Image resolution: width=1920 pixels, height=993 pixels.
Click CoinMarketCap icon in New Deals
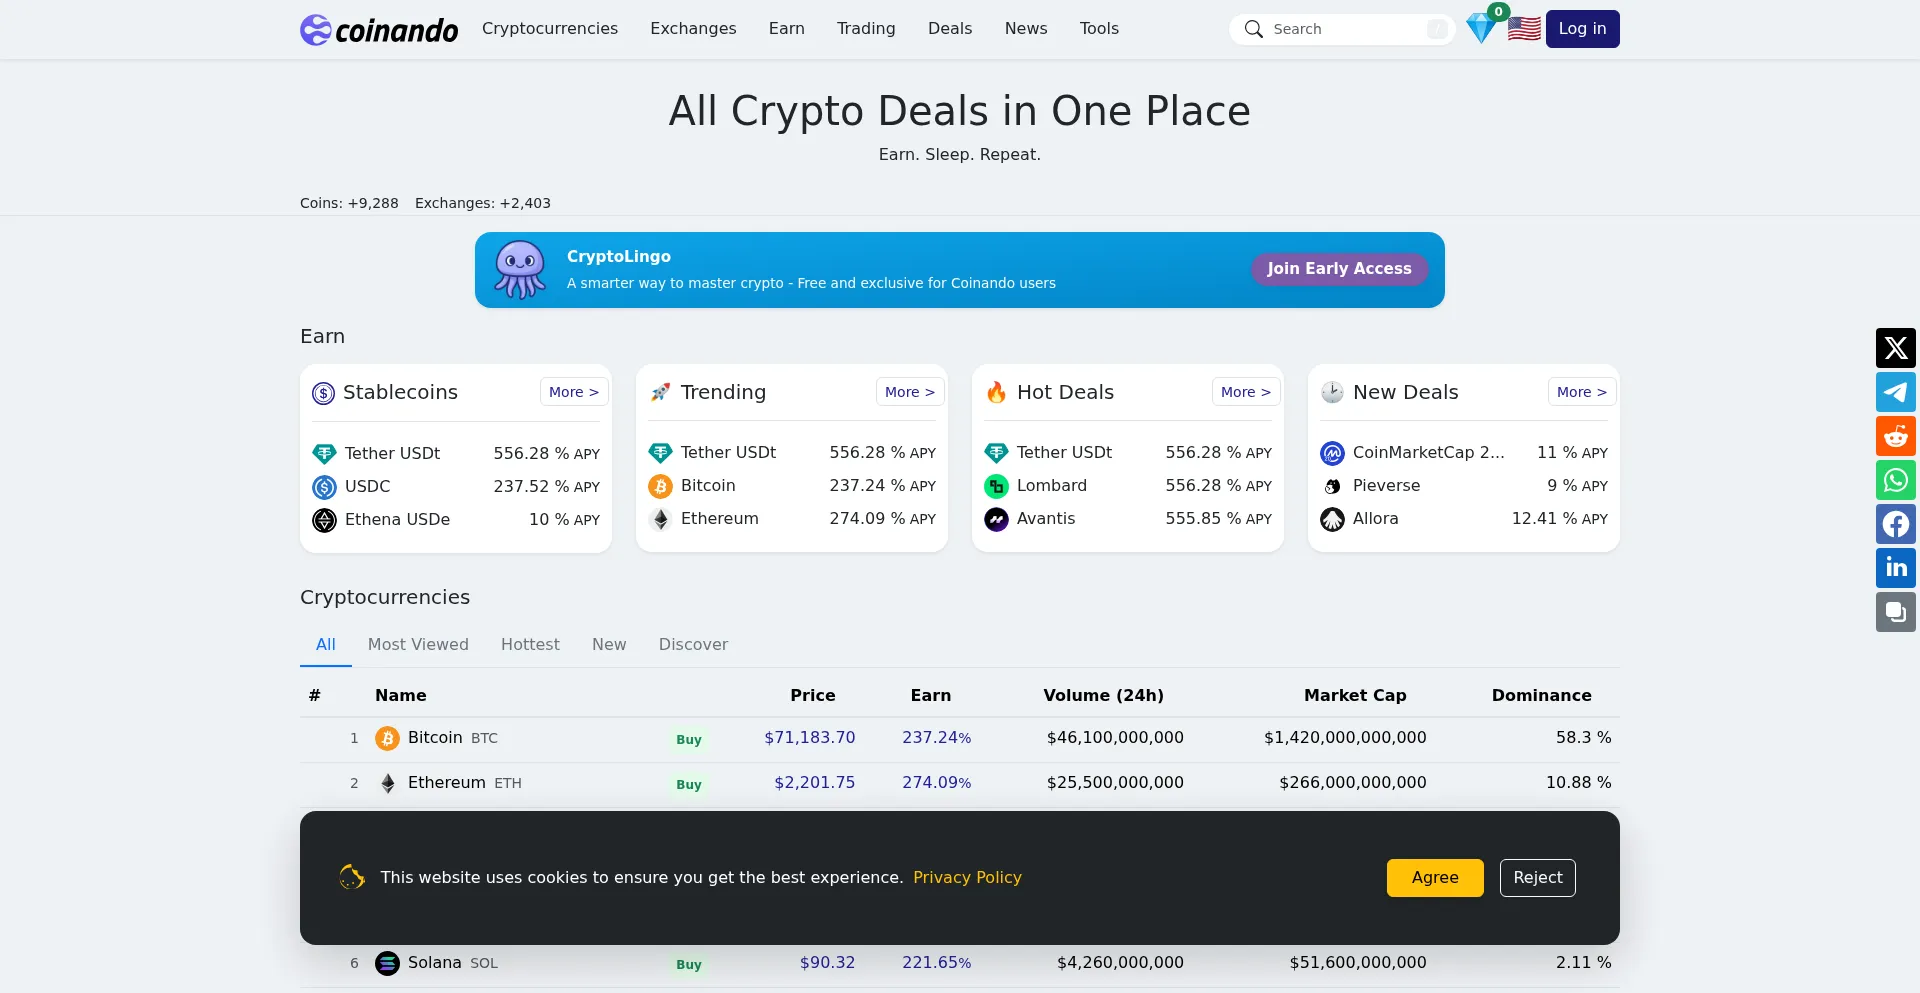(1332, 453)
